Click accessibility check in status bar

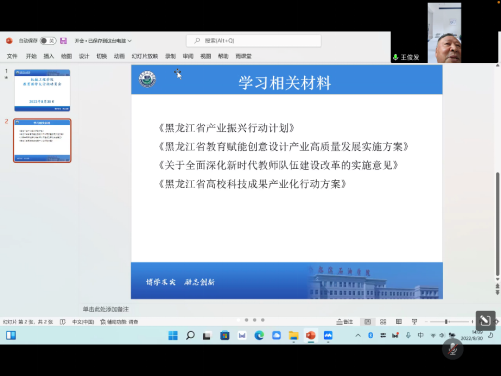pos(119,322)
